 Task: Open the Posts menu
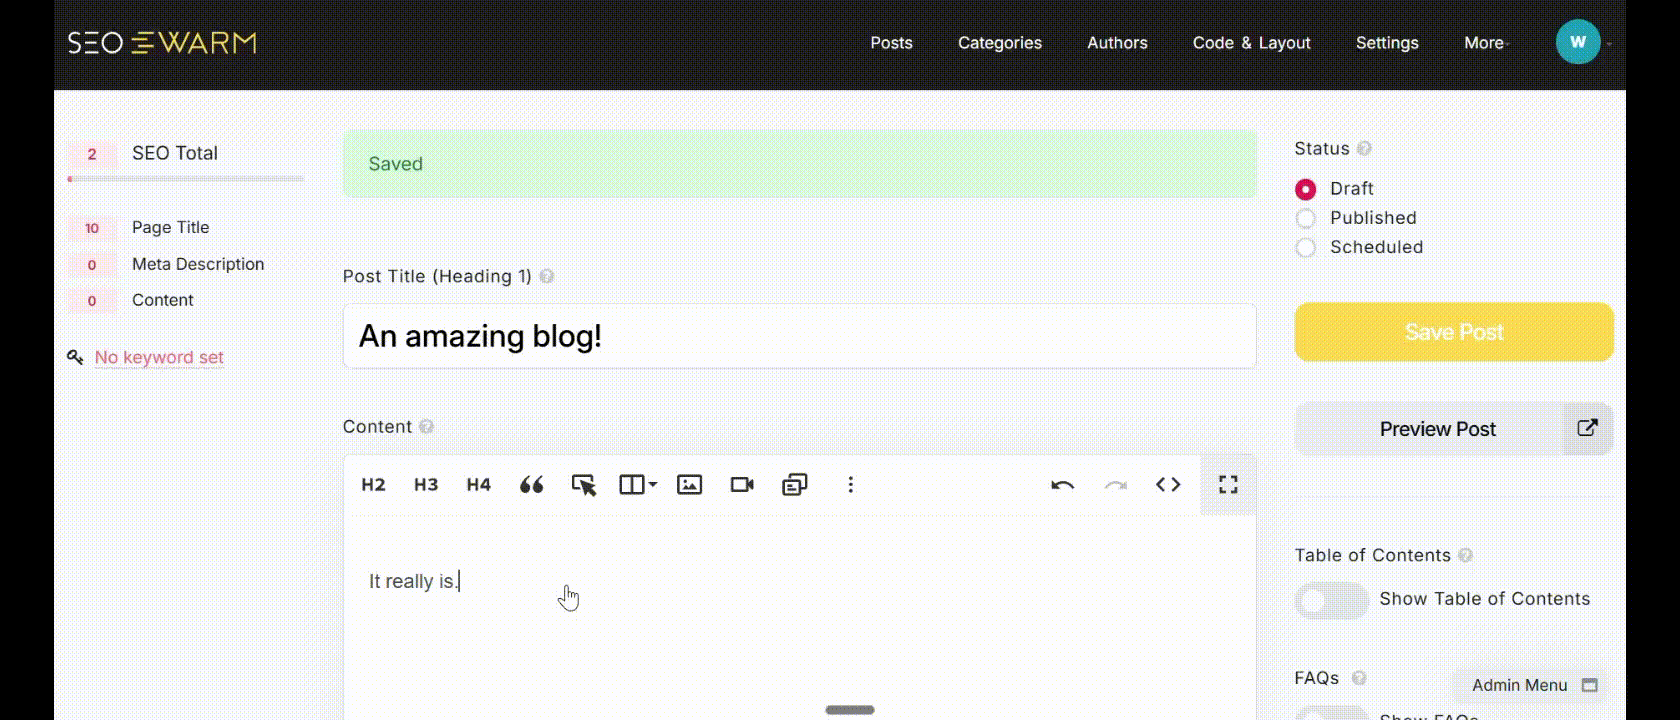point(891,43)
